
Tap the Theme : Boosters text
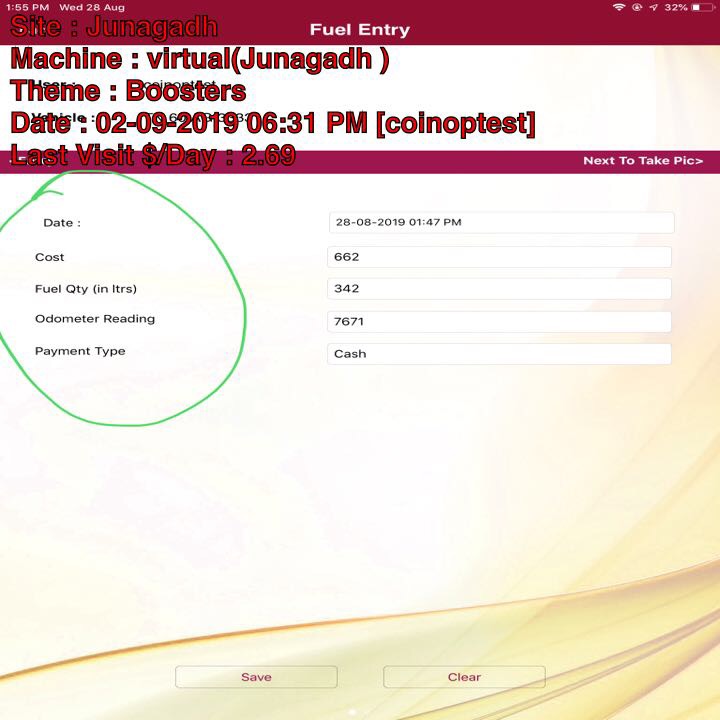128,92
